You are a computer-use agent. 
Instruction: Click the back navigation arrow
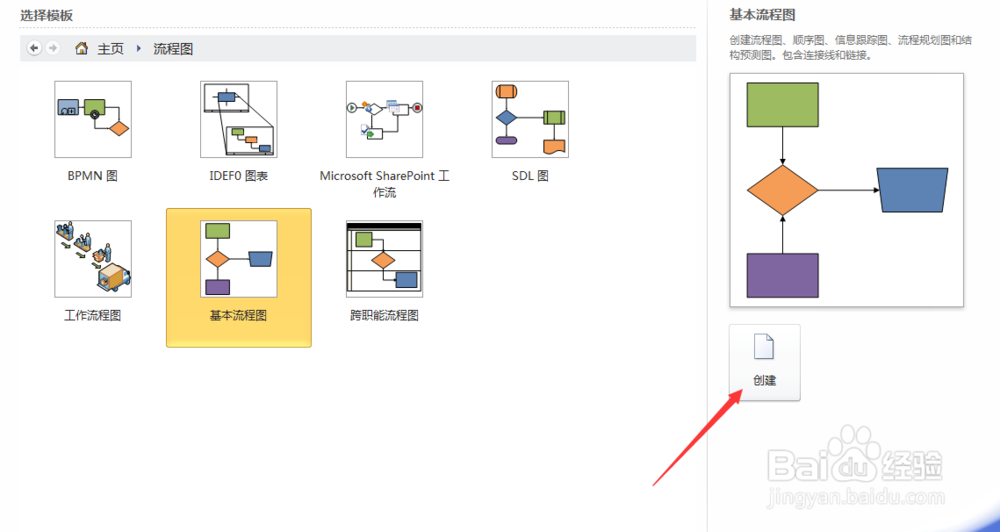click(x=34, y=48)
